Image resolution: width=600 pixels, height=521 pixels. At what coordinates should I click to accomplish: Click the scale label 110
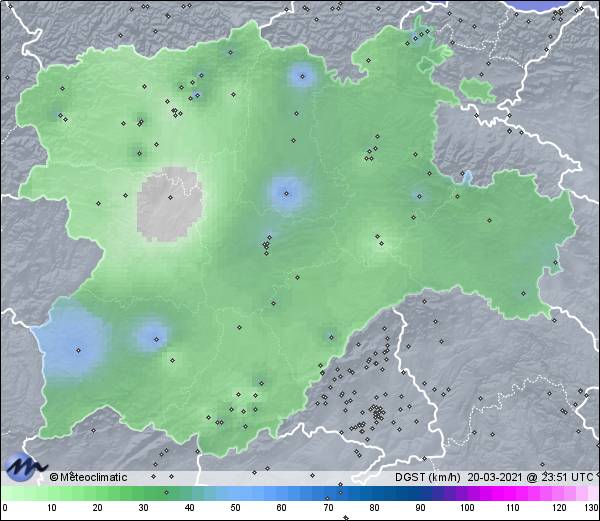(513, 508)
